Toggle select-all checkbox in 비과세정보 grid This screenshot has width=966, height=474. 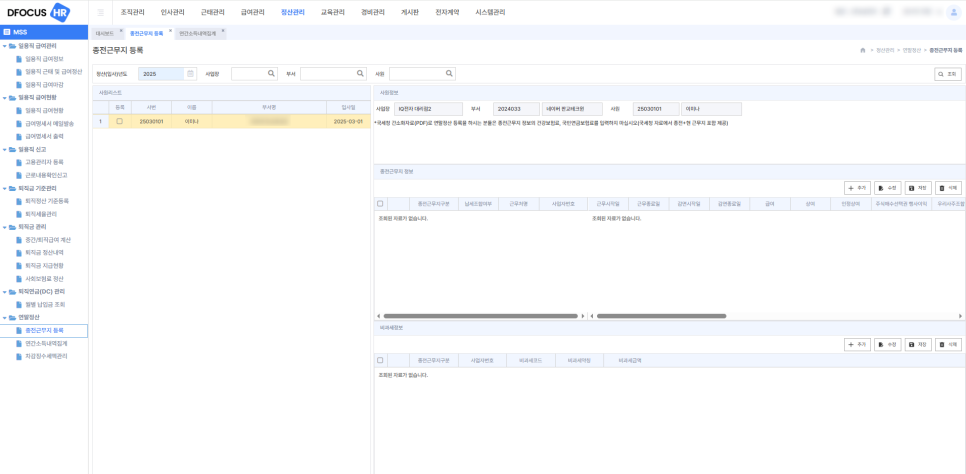(x=380, y=360)
